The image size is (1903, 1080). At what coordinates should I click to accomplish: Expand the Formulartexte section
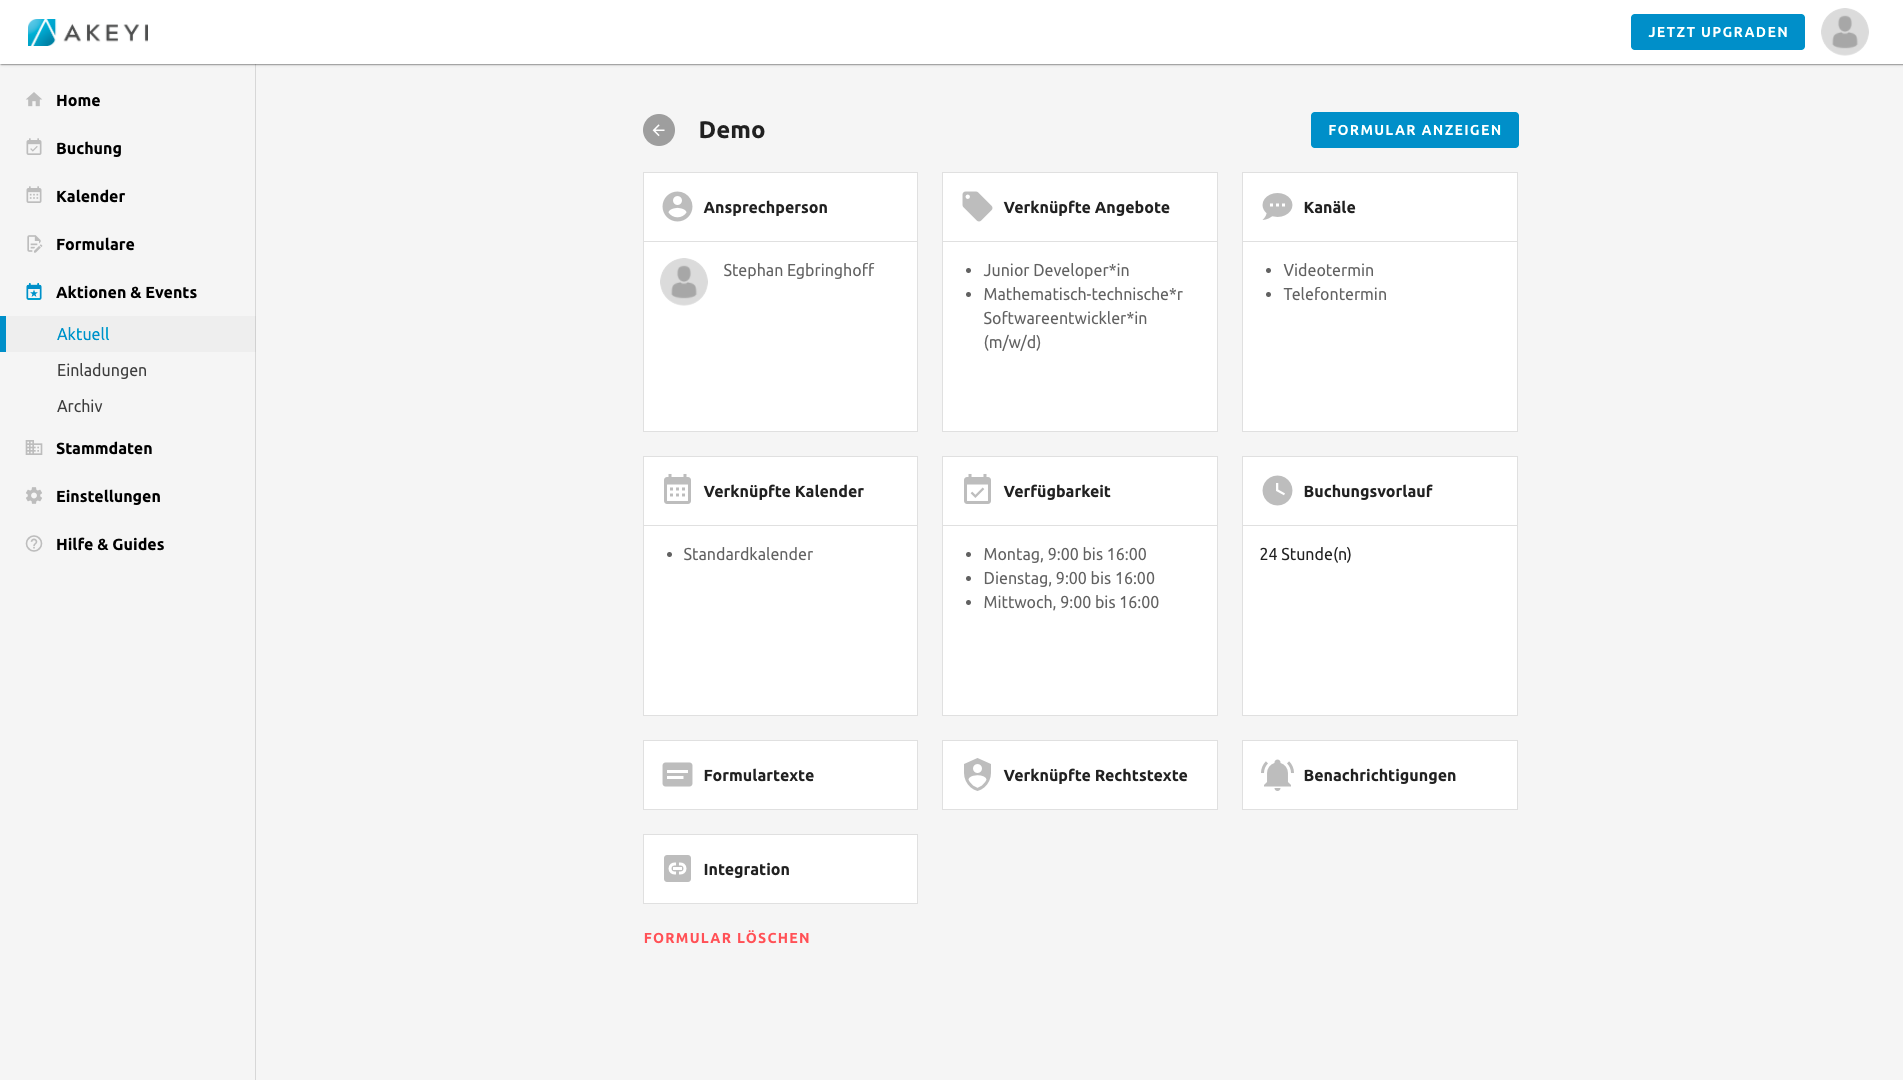(780, 775)
